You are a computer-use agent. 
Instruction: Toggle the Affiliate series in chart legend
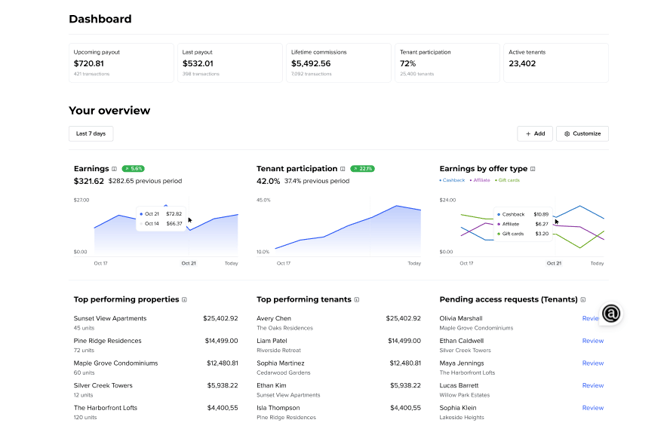point(481,181)
